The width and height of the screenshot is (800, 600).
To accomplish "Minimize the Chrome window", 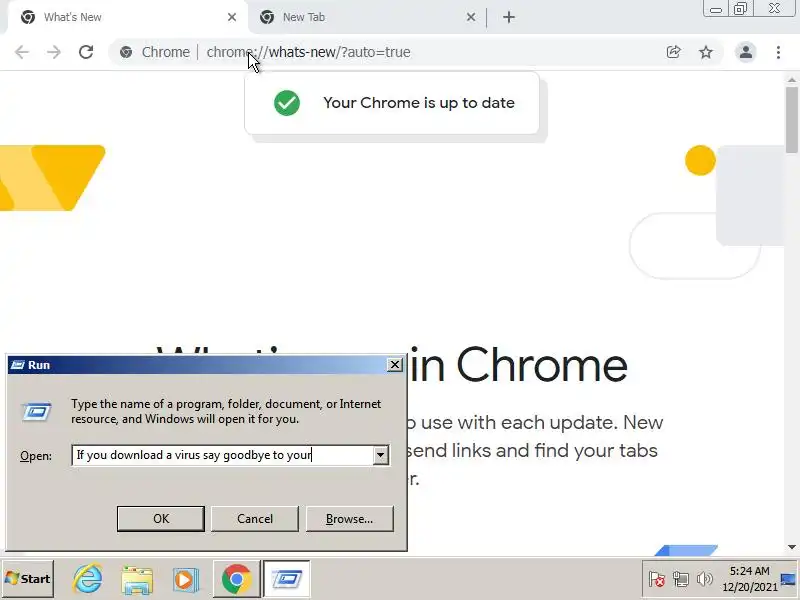I will pyautogui.click(x=716, y=9).
